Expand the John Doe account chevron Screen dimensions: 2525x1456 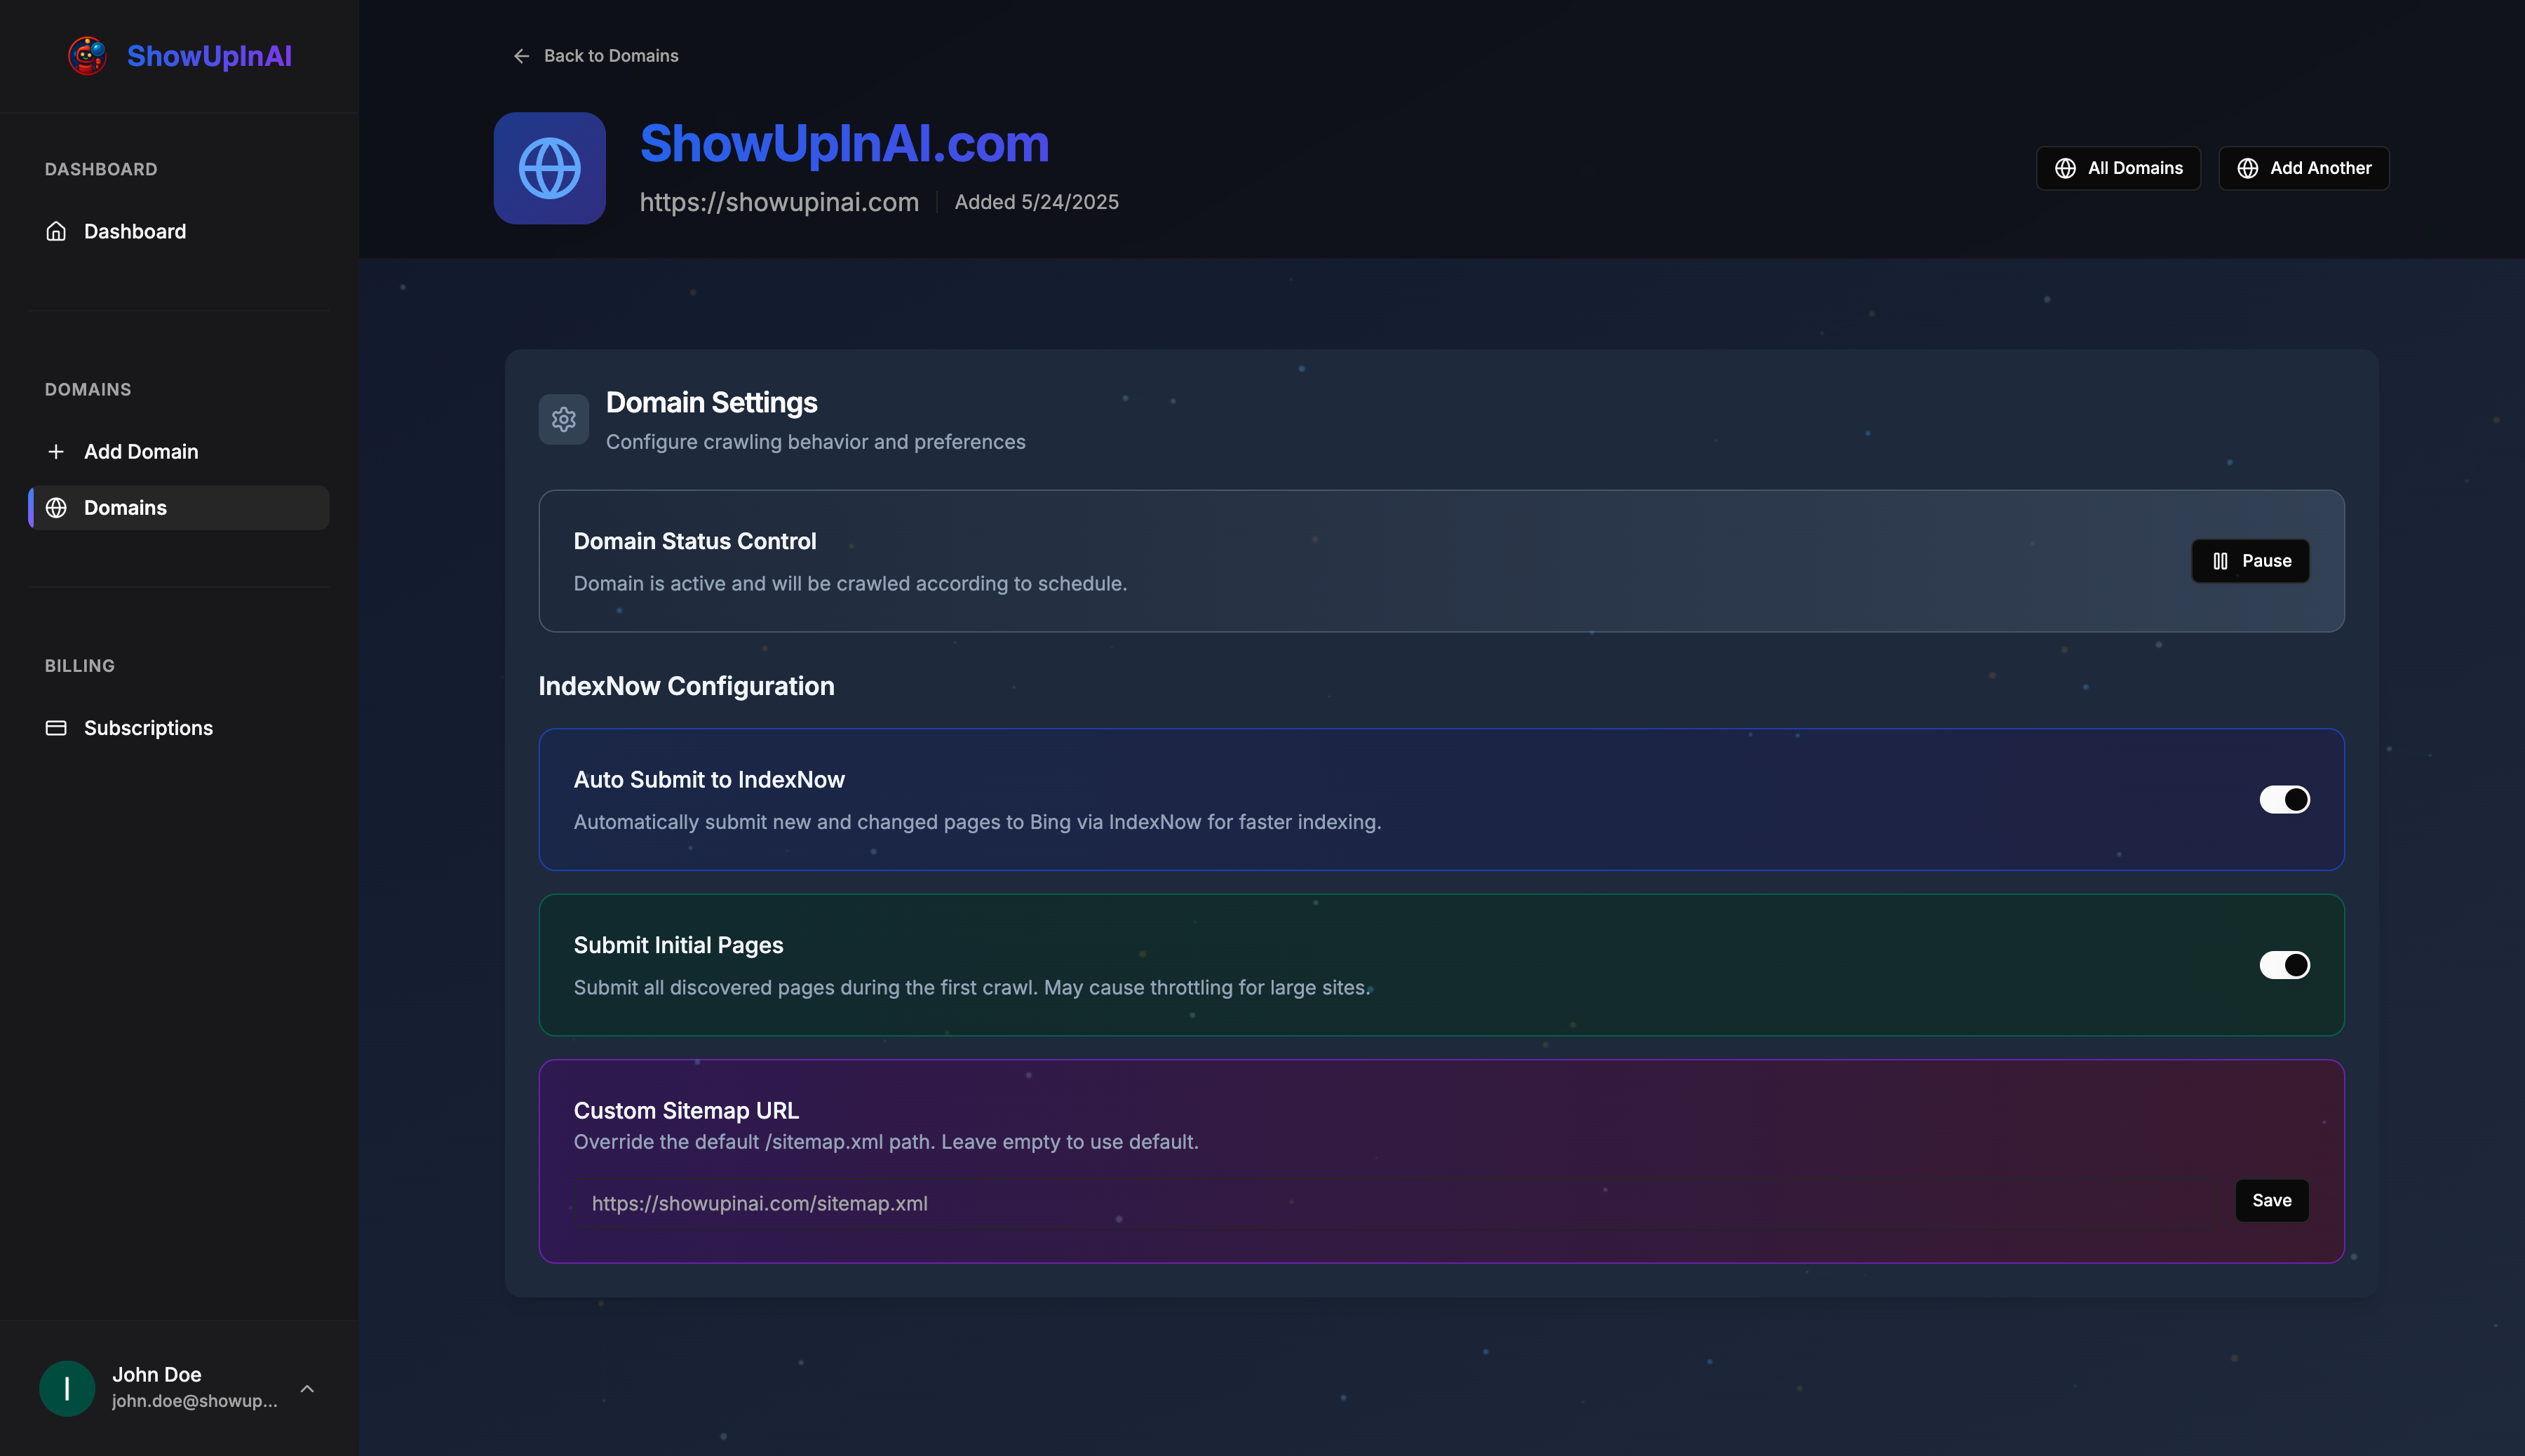point(307,1388)
